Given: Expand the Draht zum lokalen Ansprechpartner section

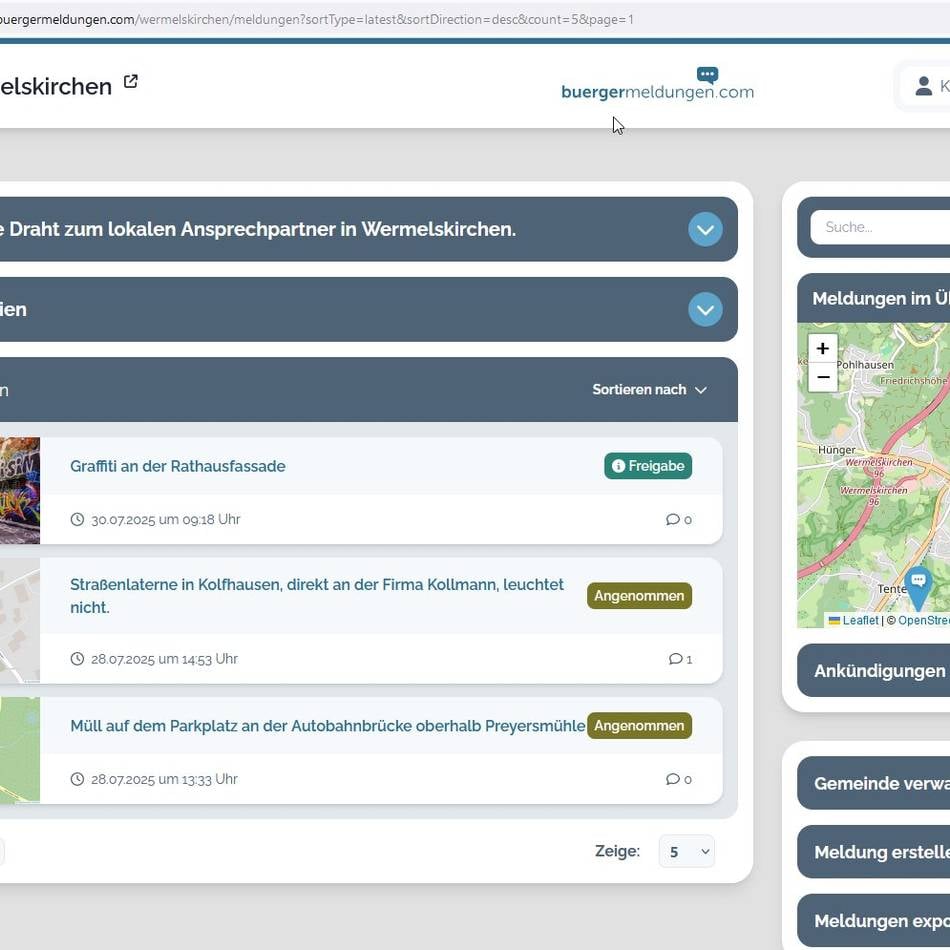Looking at the screenshot, I should (705, 229).
